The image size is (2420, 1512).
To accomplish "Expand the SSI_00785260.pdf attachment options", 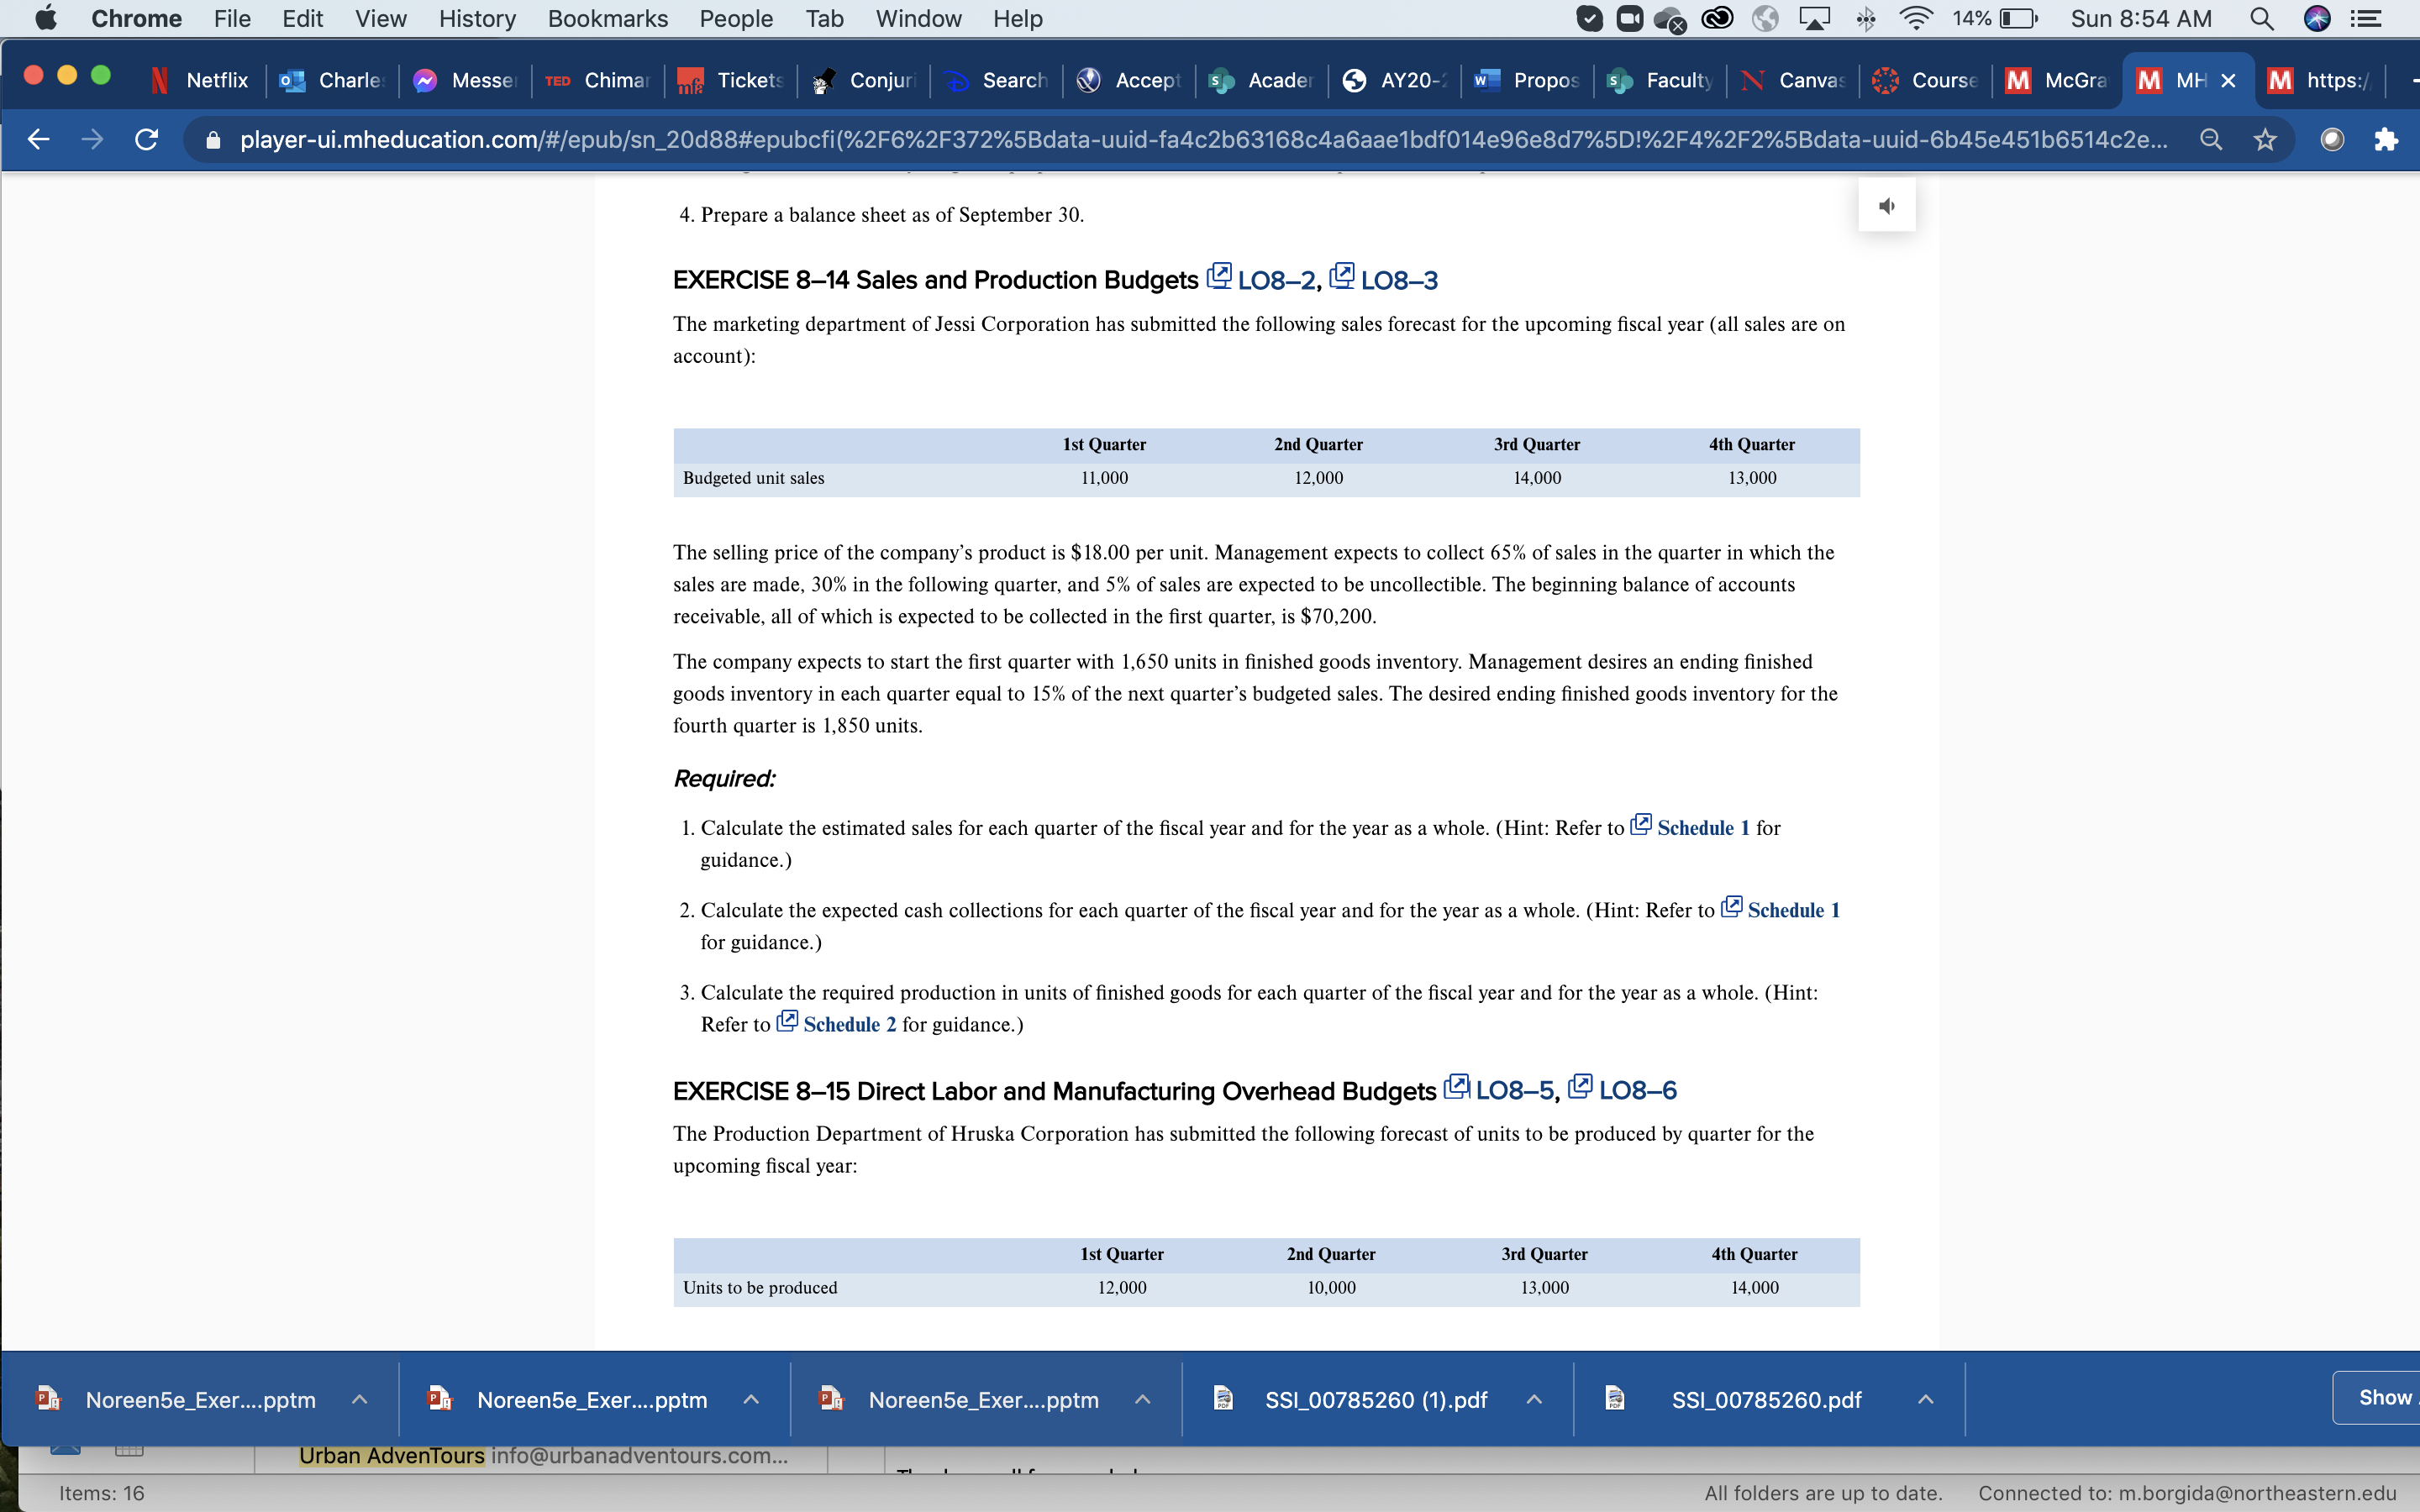I will click(1925, 1399).
